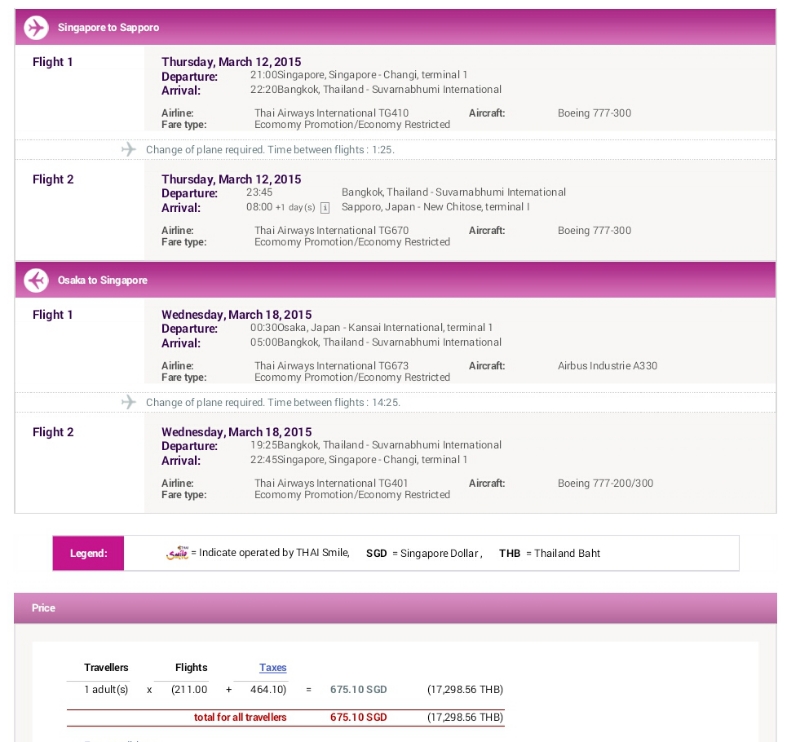Click the 1 adult(s) traveller entry
This screenshot has height=742, width=800.
tap(106, 689)
